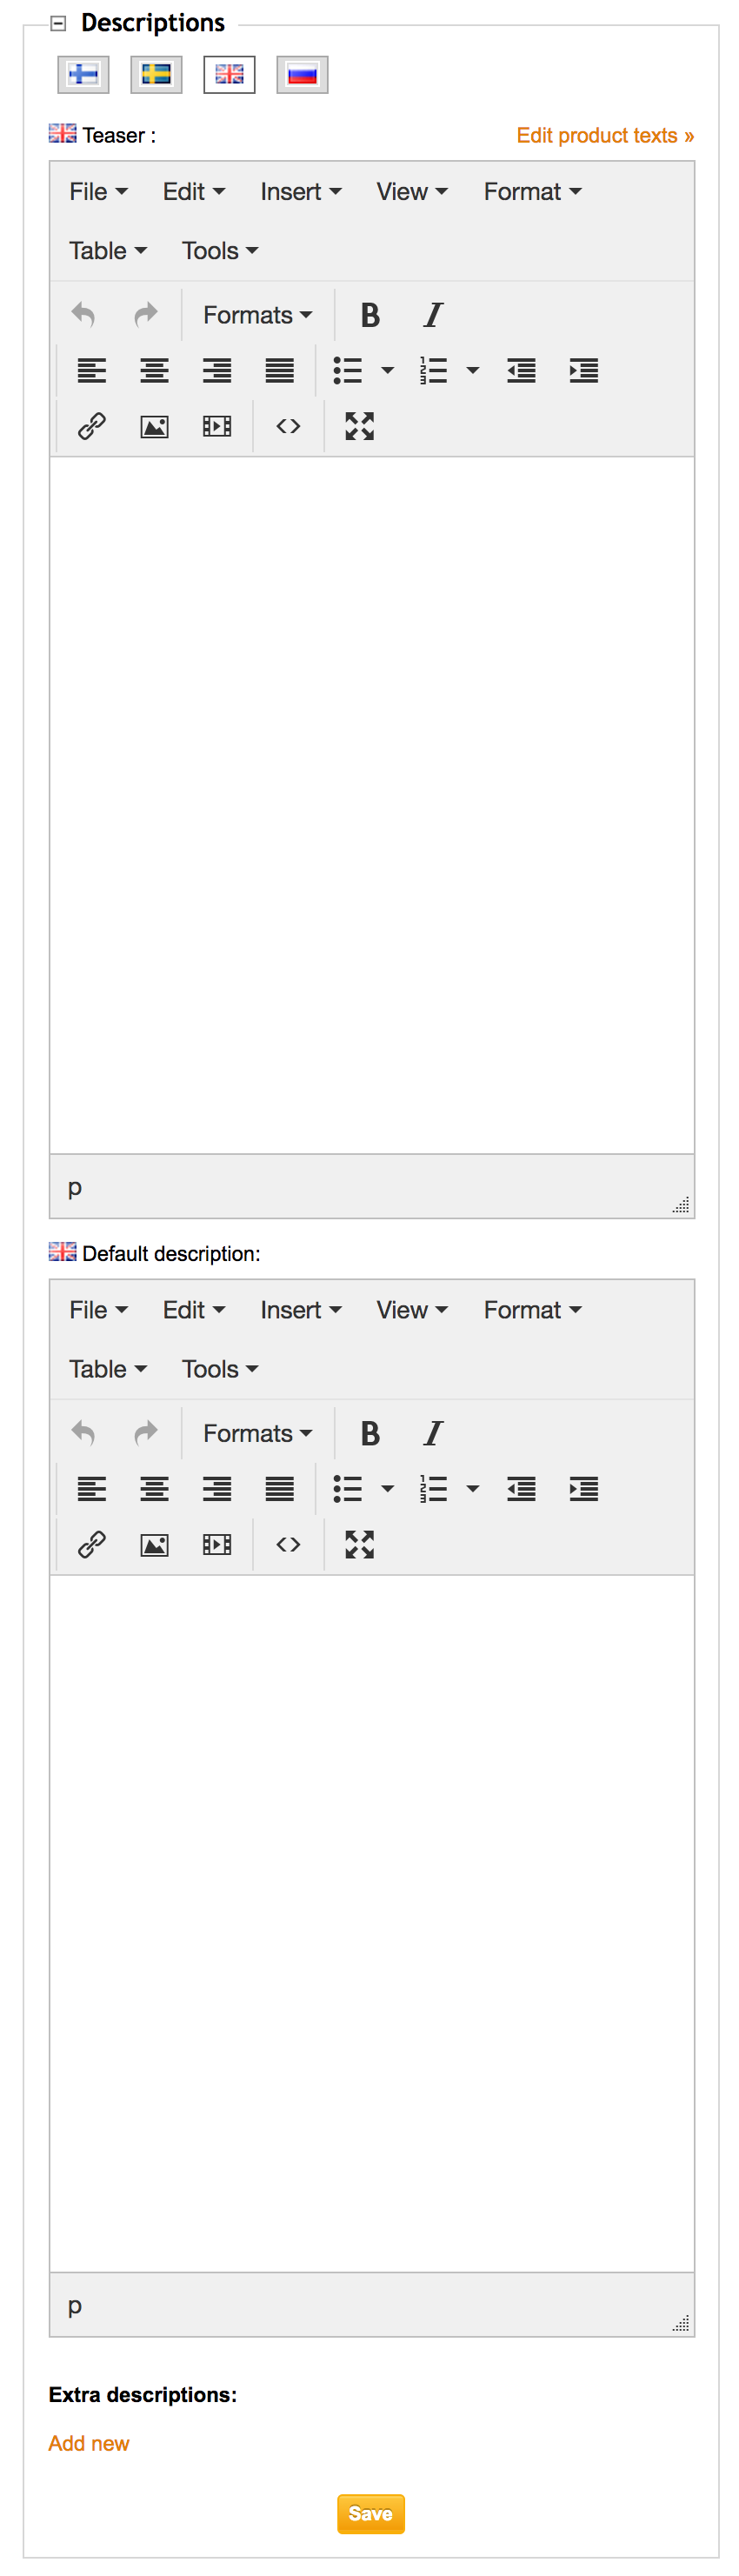
Task: Open Format menu in Default description editor
Action: [x=531, y=1309]
